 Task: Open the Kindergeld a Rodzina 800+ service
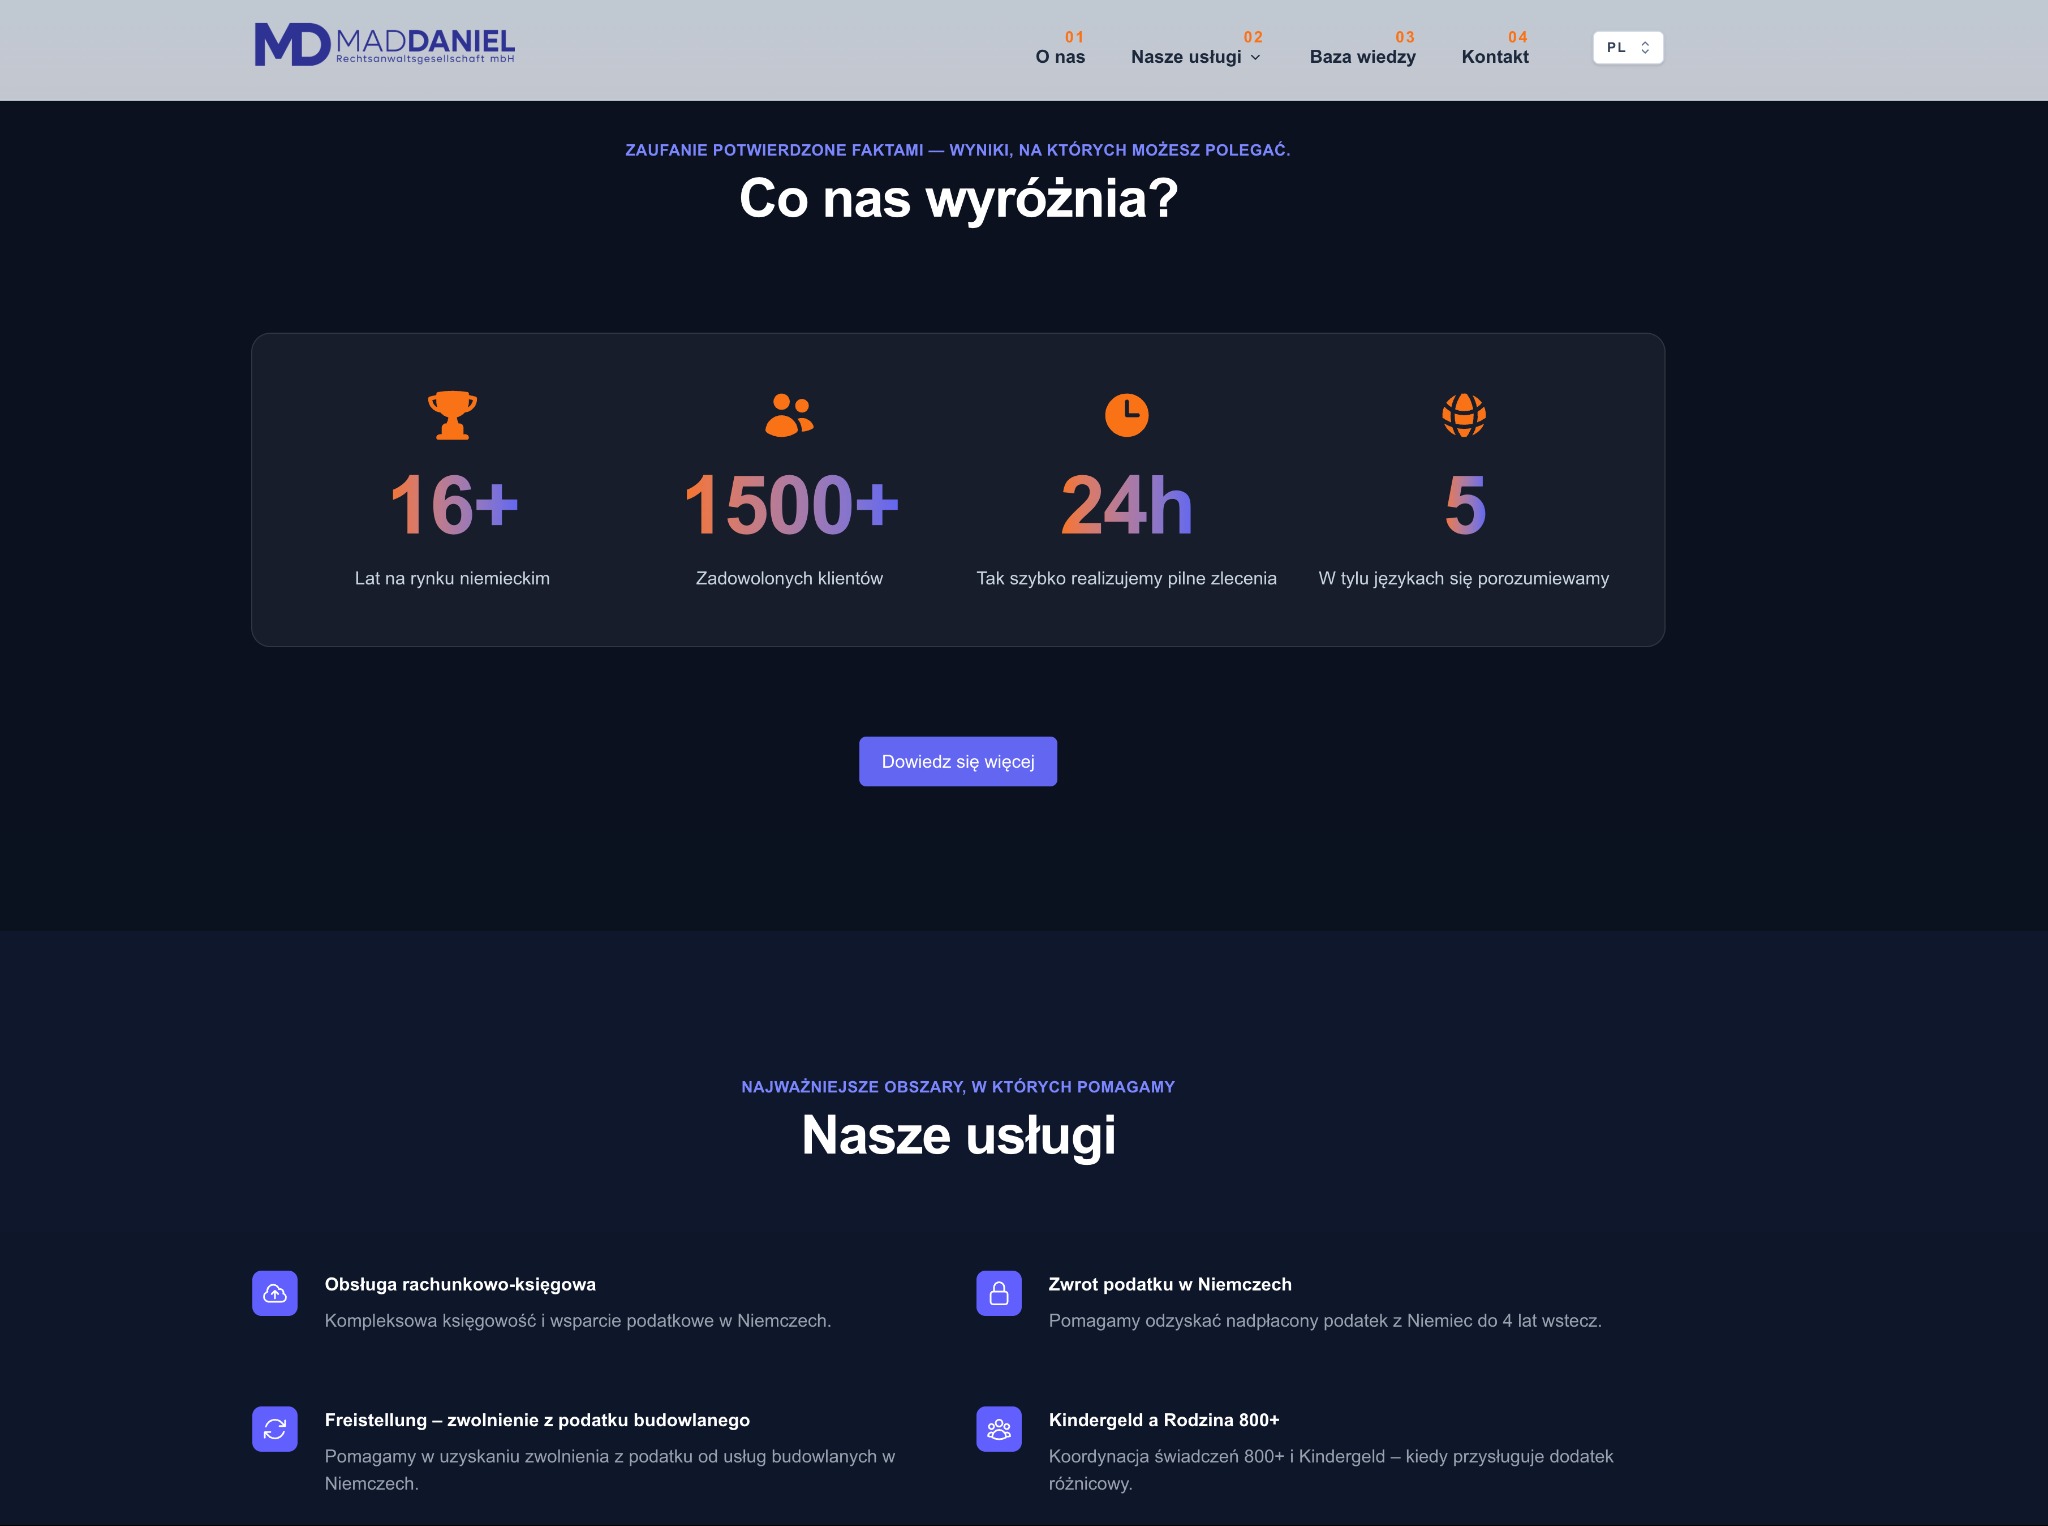[1163, 1418]
